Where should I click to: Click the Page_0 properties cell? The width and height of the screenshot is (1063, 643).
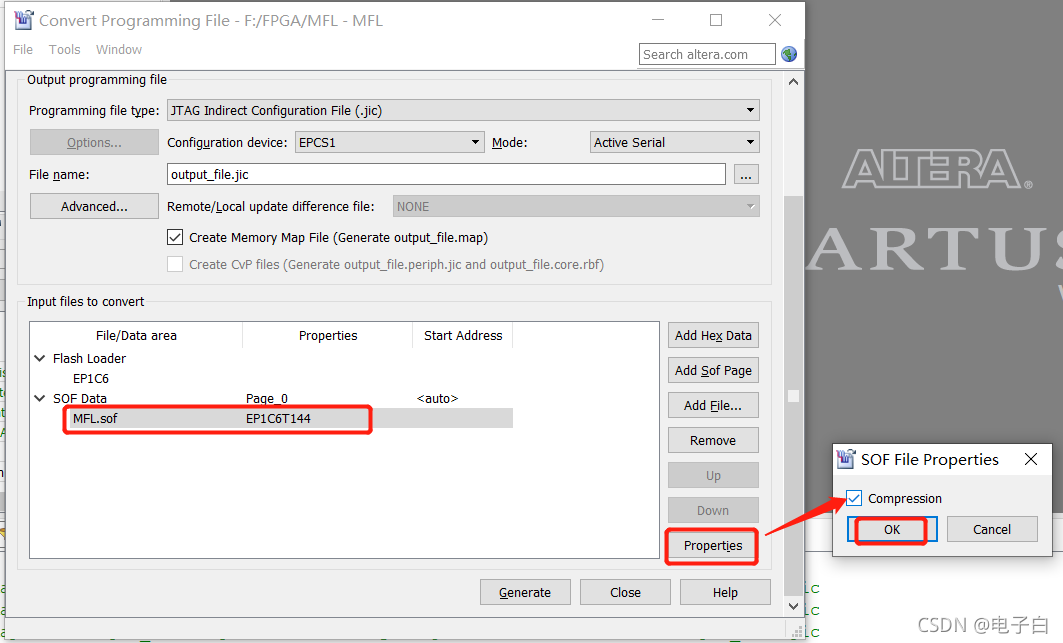click(x=266, y=398)
